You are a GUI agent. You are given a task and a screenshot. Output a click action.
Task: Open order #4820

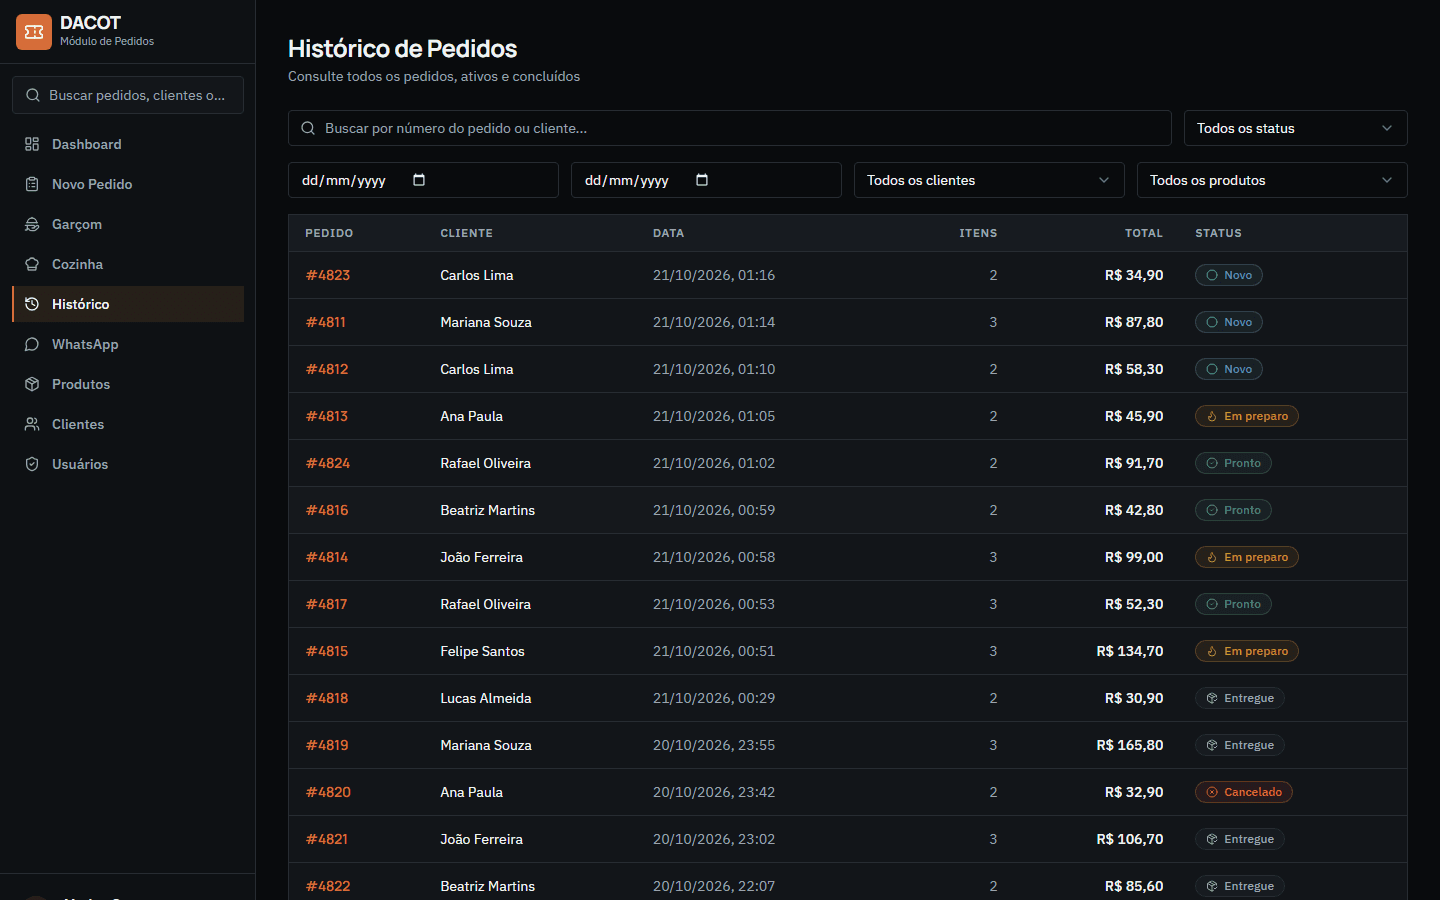pos(328,792)
